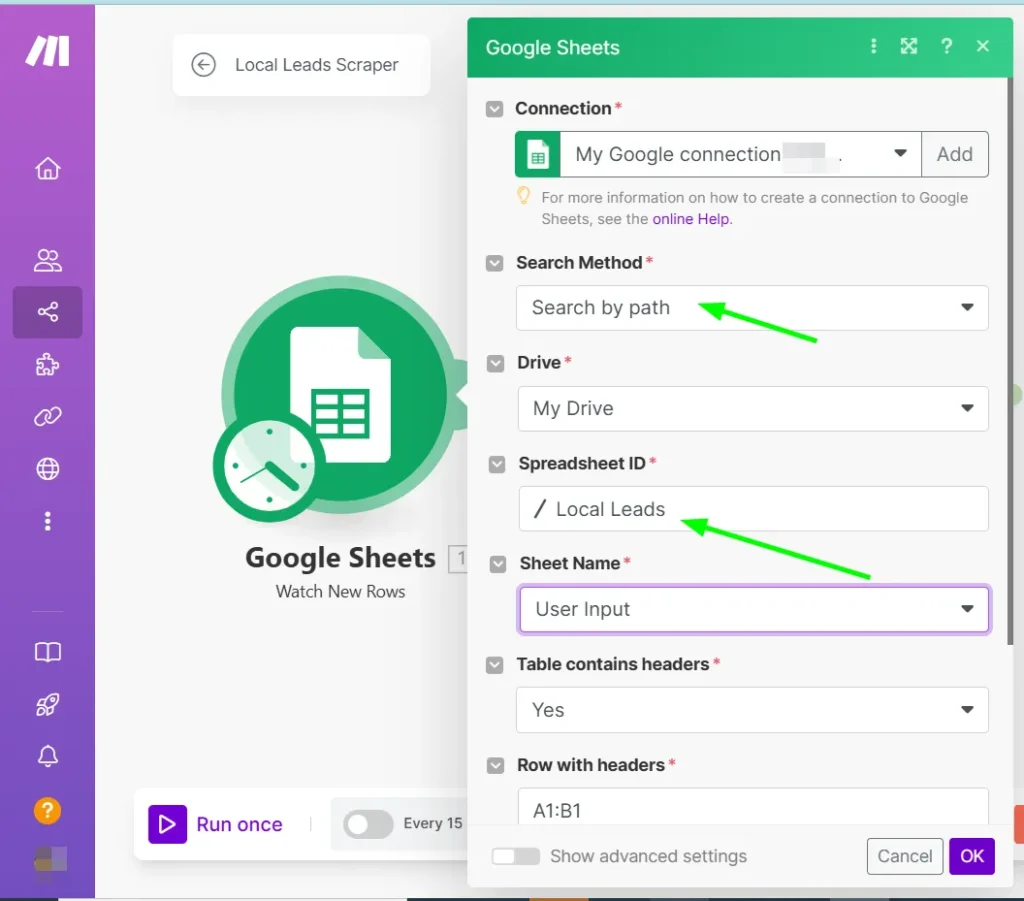
Task: Enable the Every 15 minutes scheduling toggle
Action: click(x=367, y=824)
